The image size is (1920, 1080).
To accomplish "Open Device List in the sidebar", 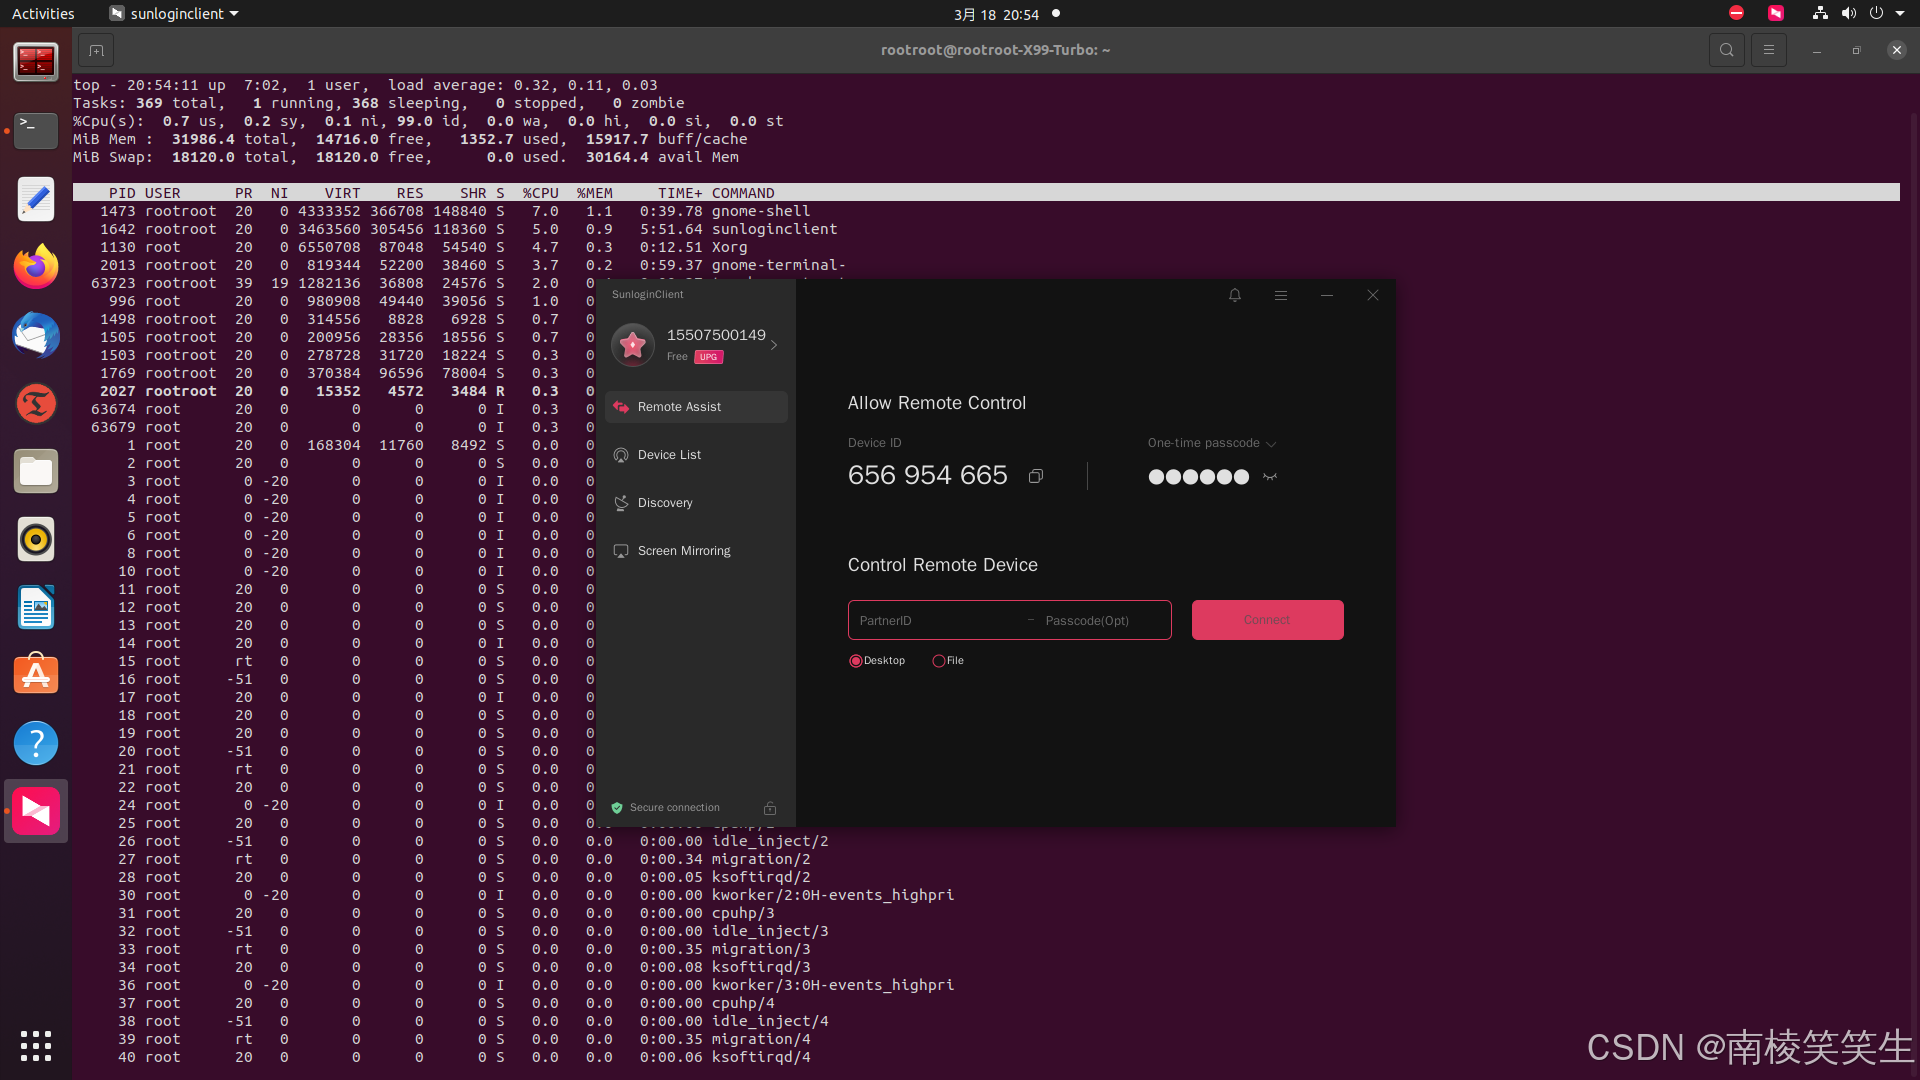I will point(696,455).
